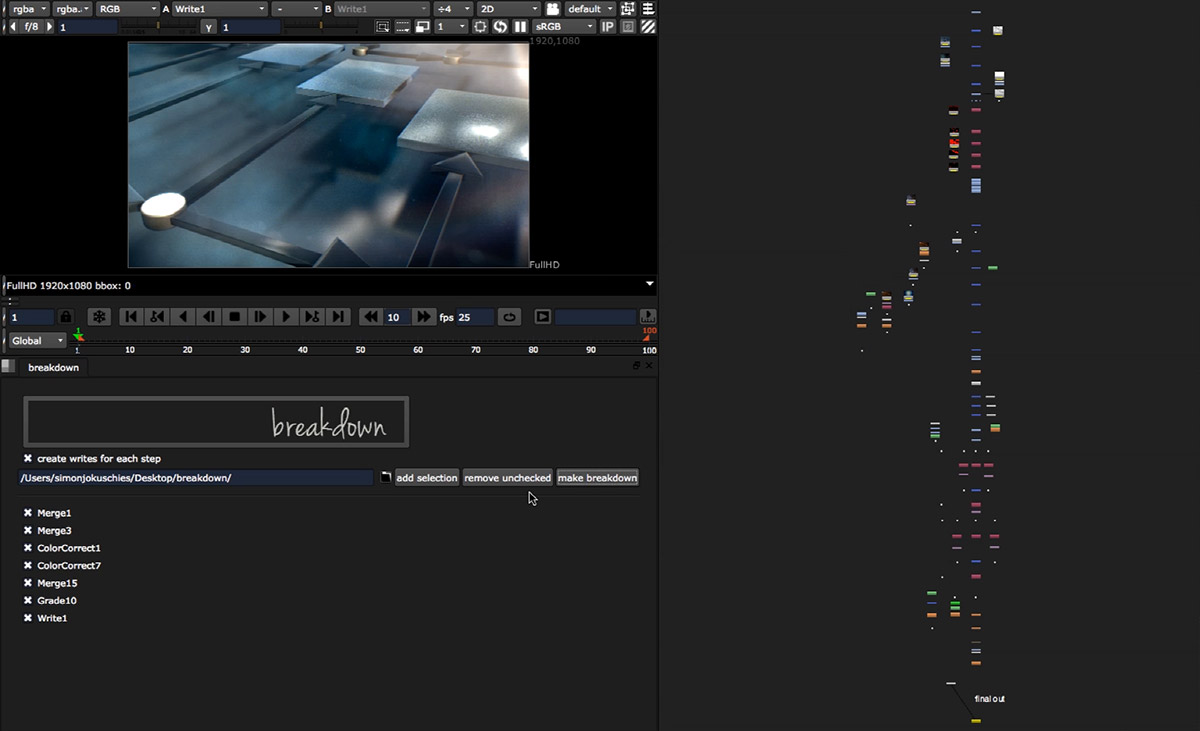Image resolution: width=1200 pixels, height=731 pixels.
Task: Open the A input Write1 dropdown
Action: pos(219,9)
